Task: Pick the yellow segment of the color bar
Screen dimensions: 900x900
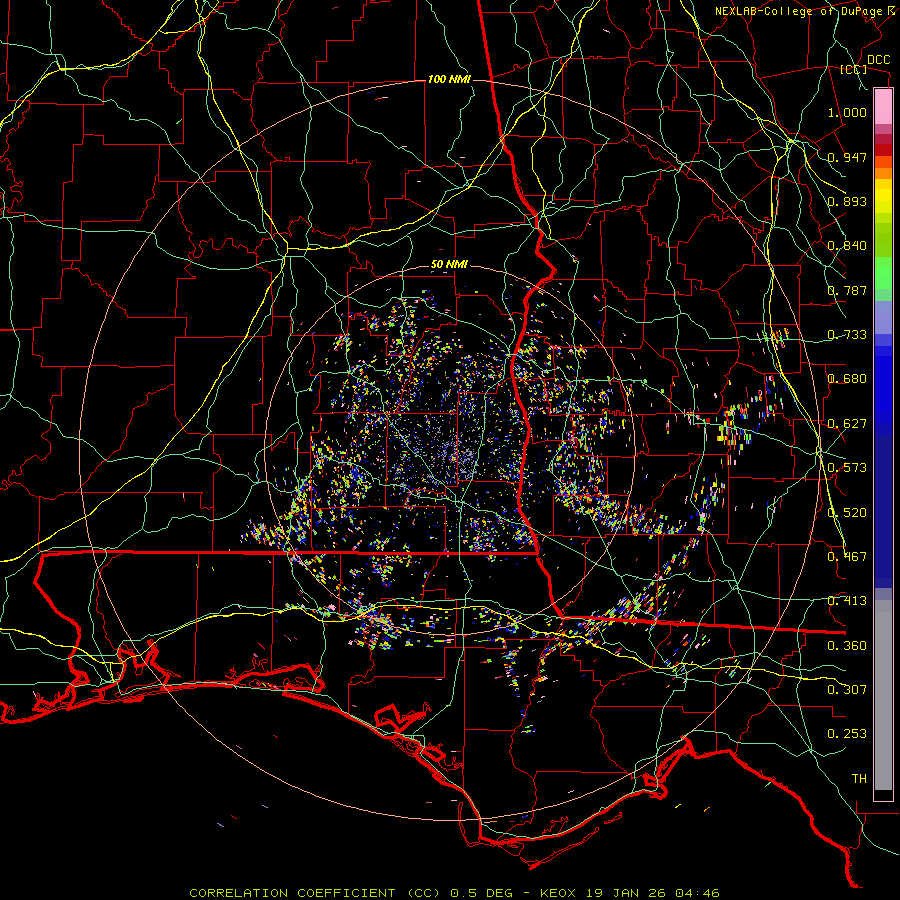Action: pos(883,196)
